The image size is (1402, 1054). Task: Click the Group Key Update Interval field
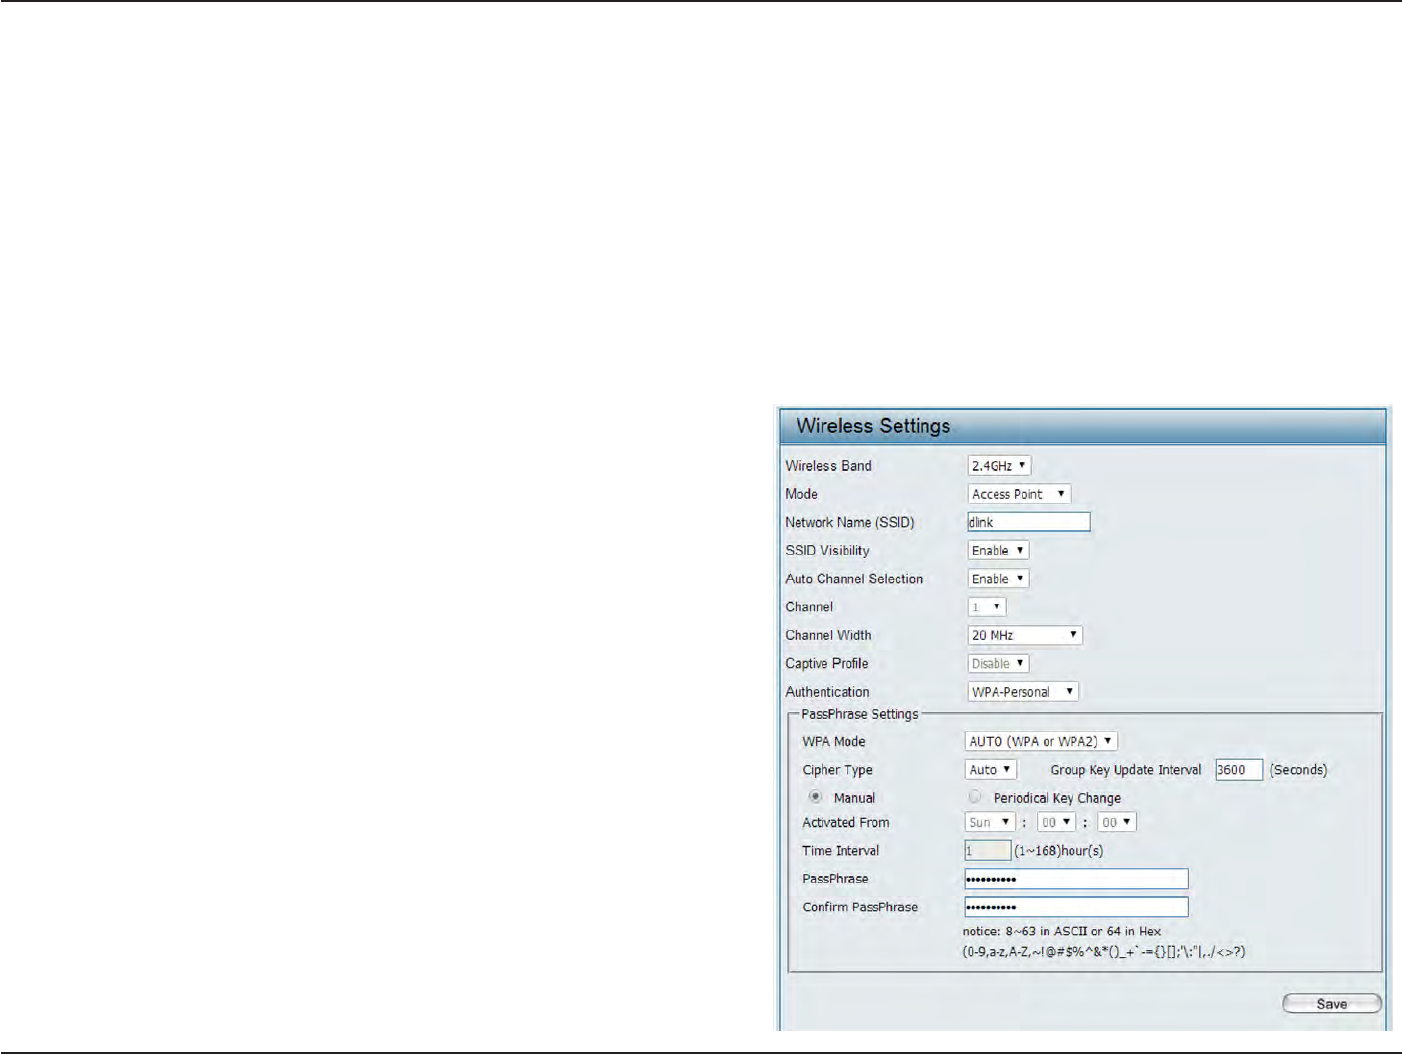pos(1239,770)
